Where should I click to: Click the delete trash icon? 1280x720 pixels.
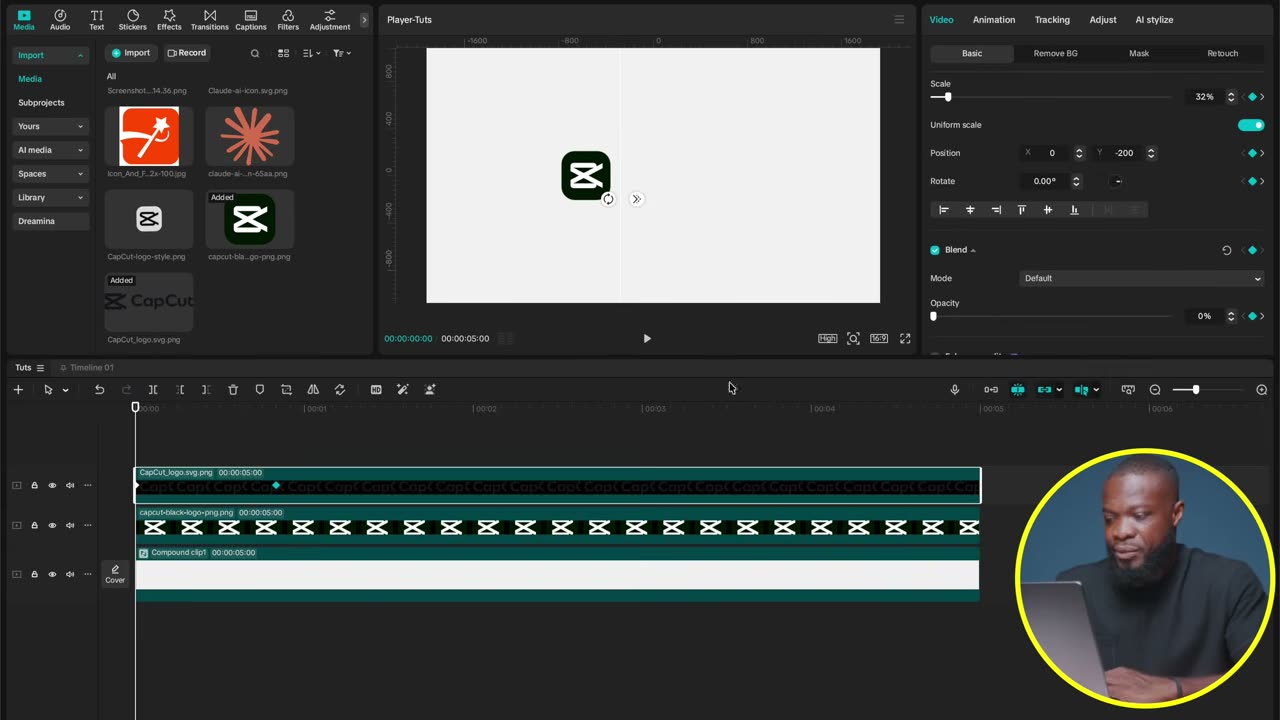point(233,389)
